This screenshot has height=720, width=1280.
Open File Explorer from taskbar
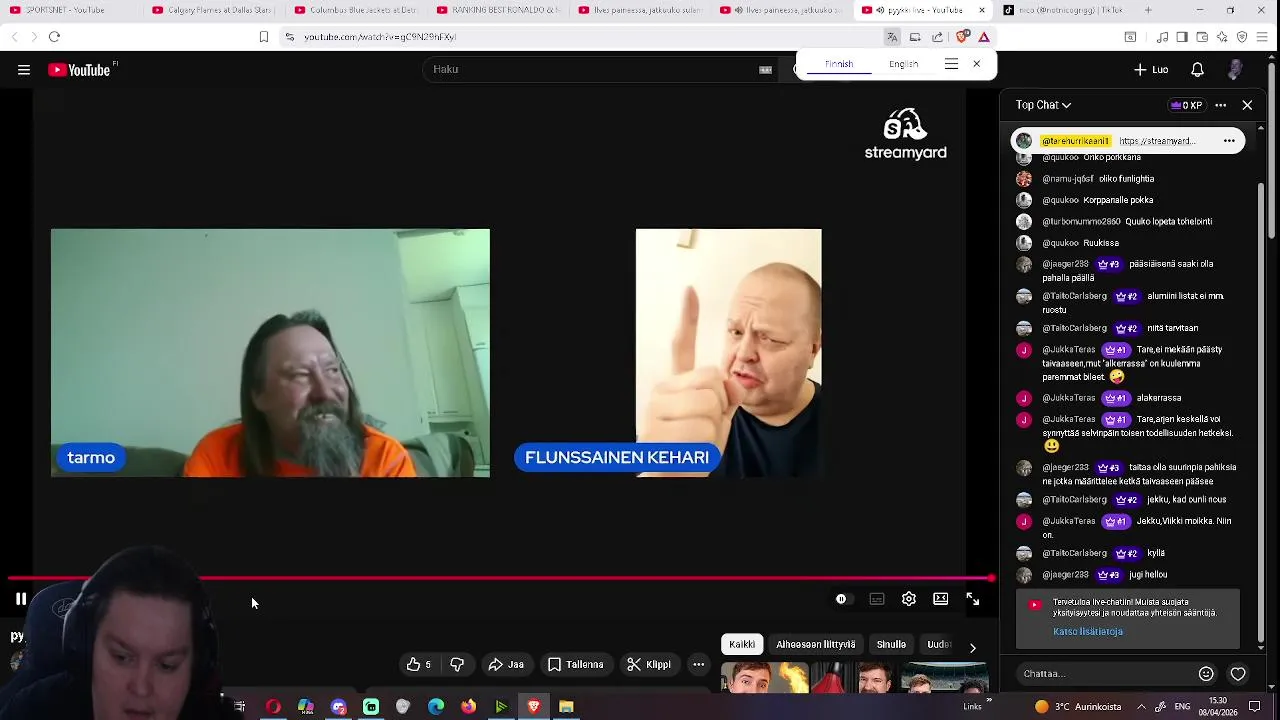566,707
